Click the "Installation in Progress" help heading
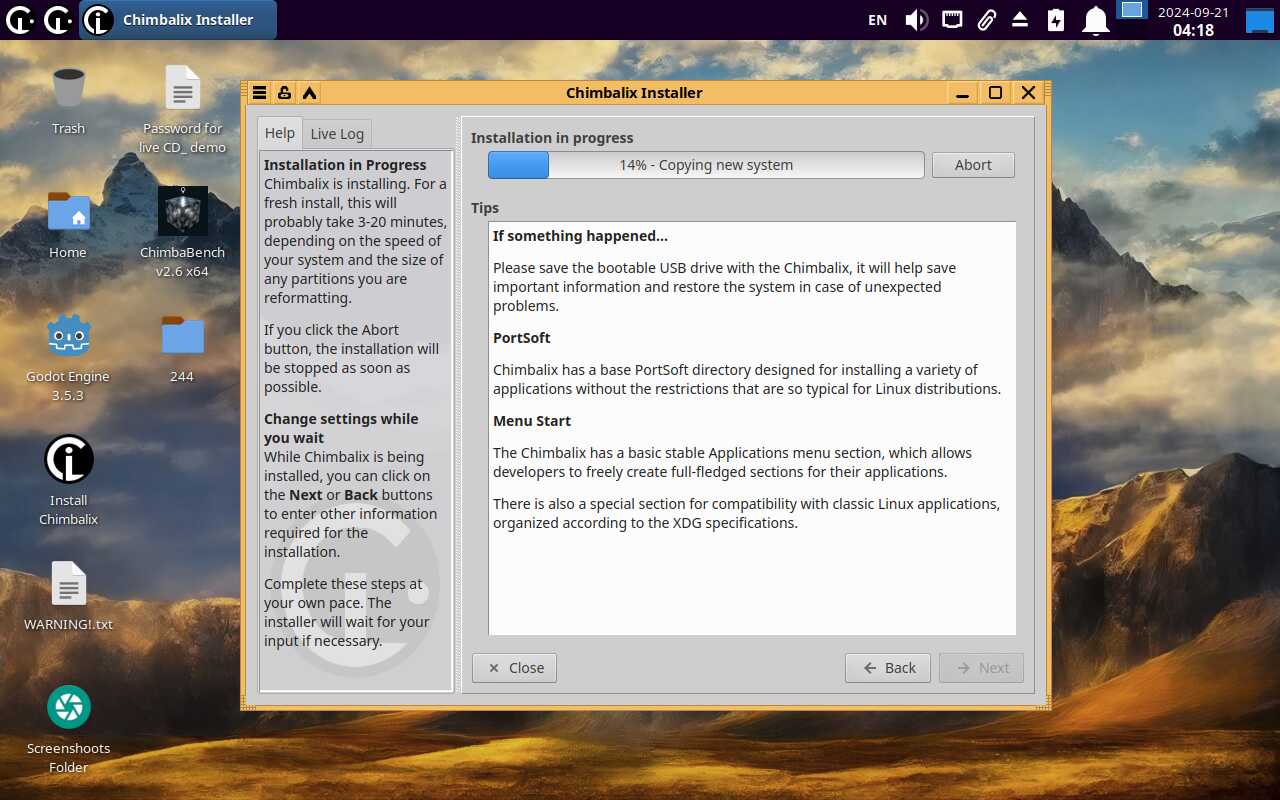The height and width of the screenshot is (800, 1280). click(345, 165)
